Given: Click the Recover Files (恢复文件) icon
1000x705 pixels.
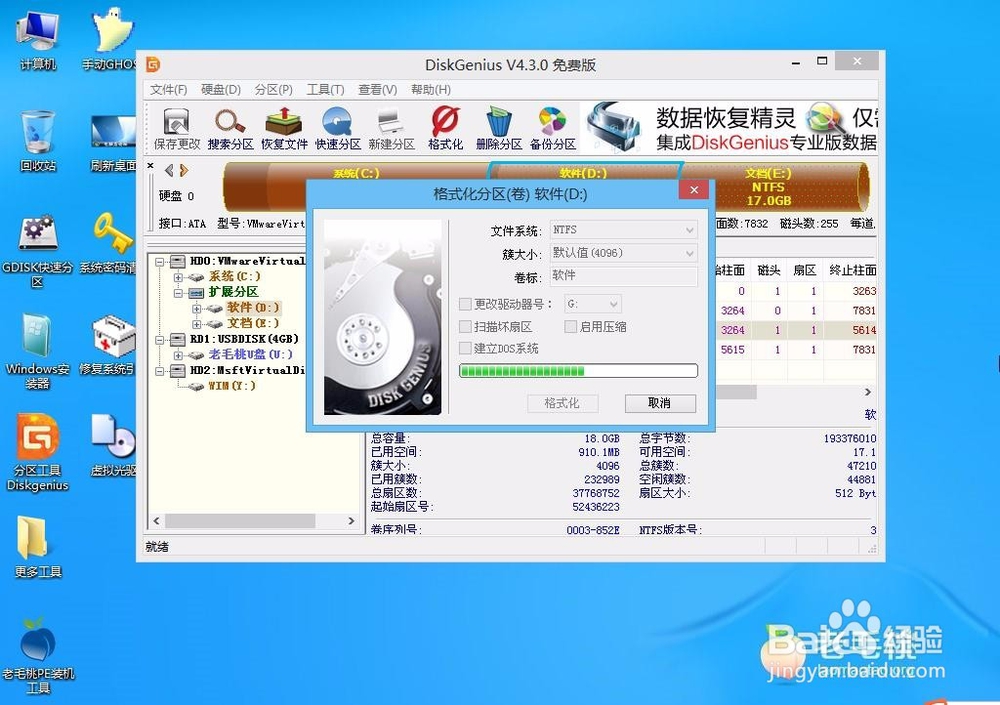Looking at the screenshot, I should pyautogui.click(x=284, y=128).
